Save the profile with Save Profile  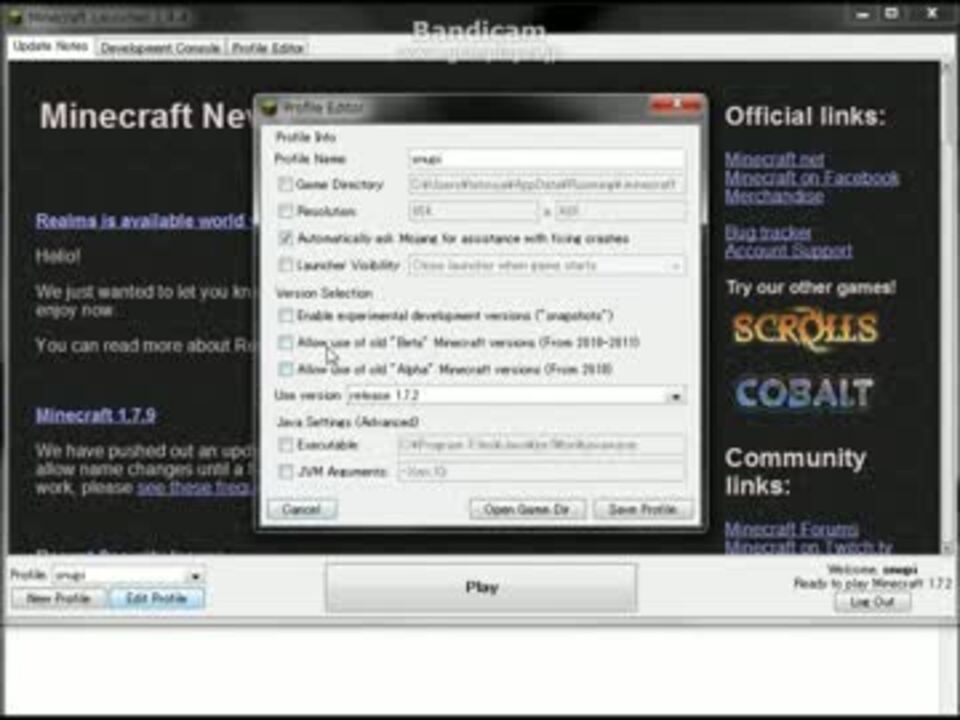pos(643,509)
